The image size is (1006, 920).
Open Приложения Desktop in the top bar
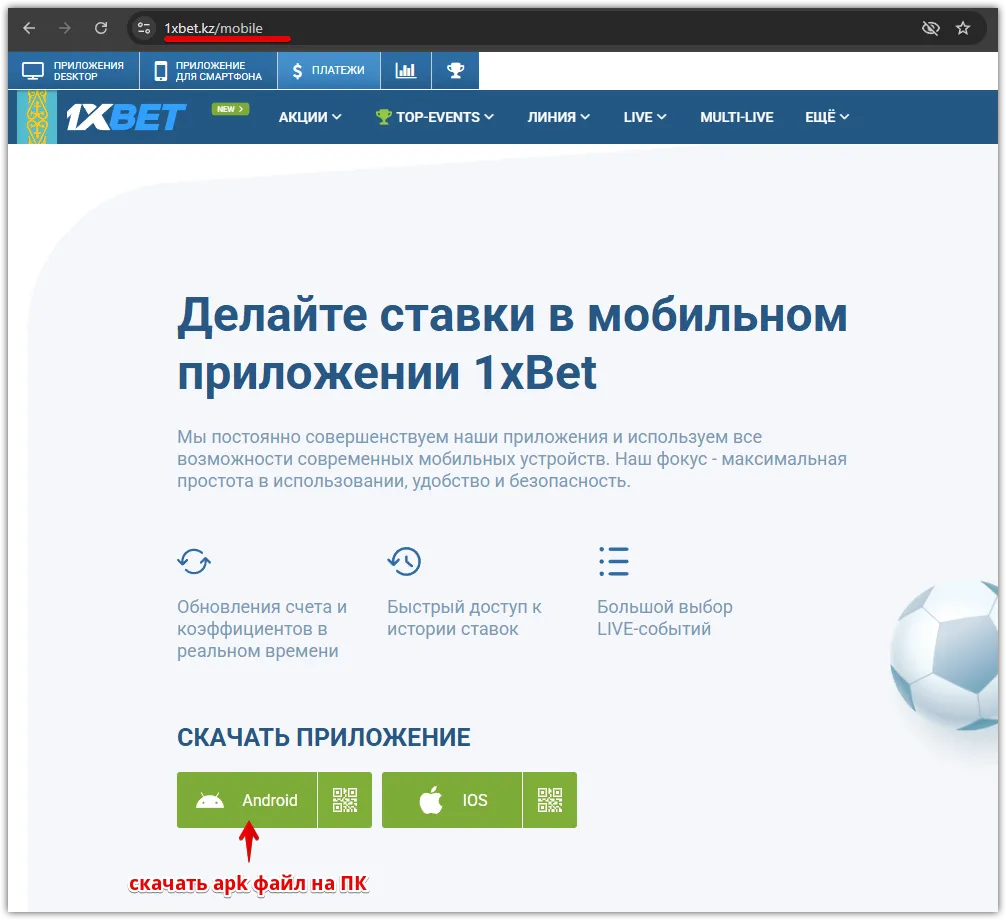73,71
